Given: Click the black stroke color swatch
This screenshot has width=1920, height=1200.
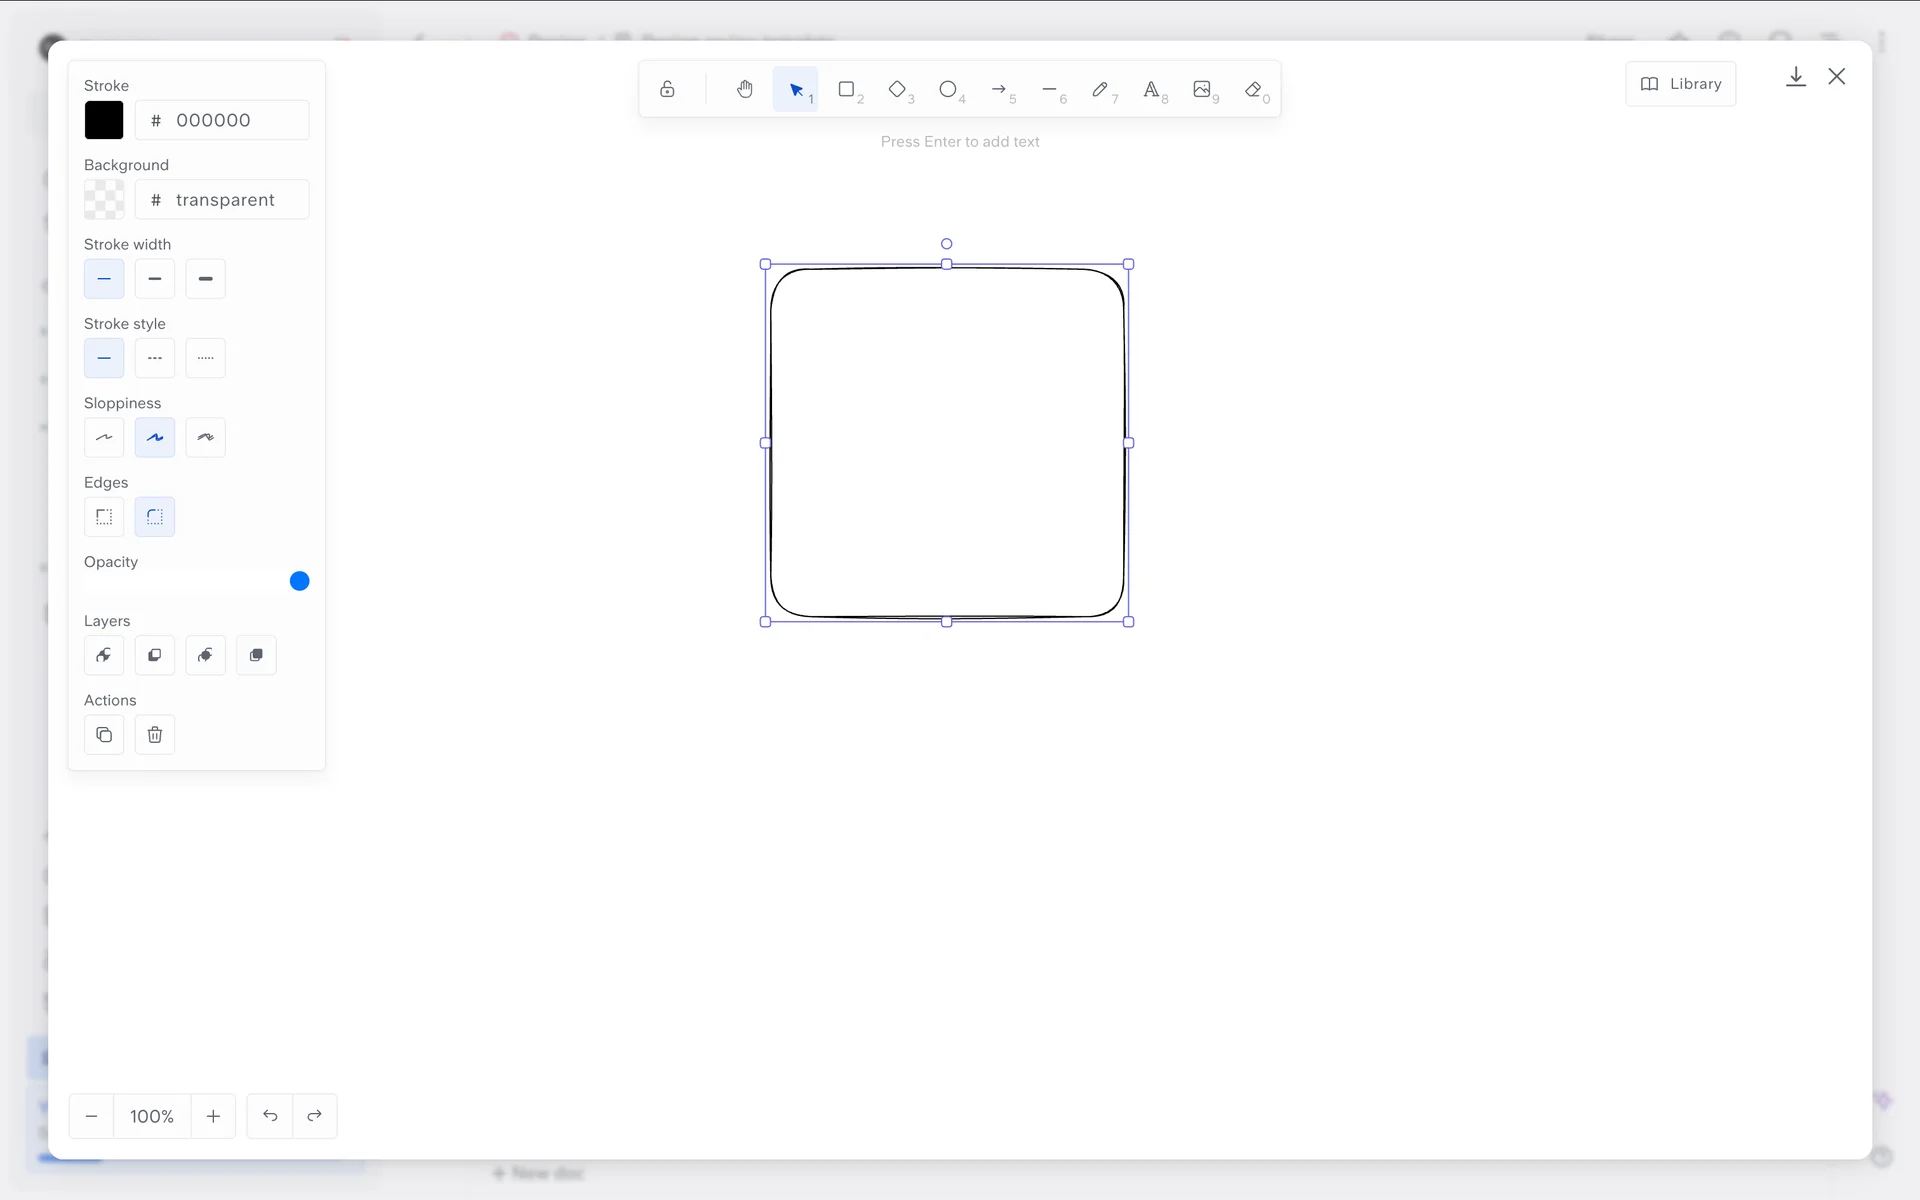Looking at the screenshot, I should [104, 120].
